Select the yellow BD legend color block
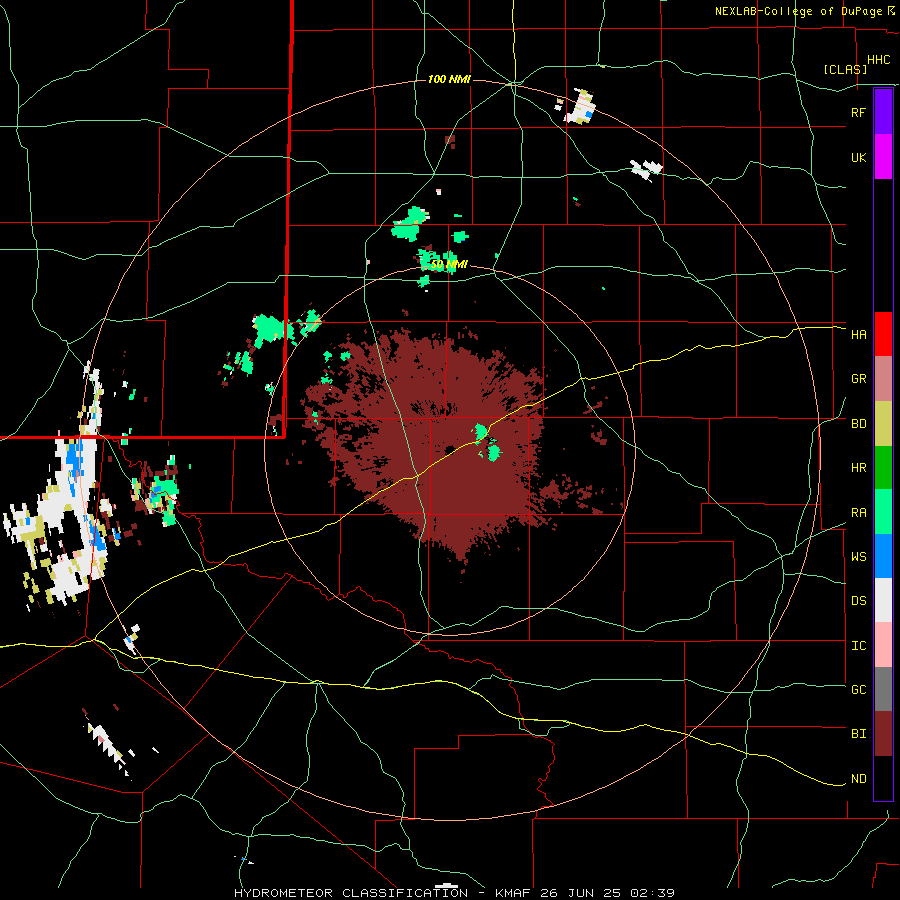Image resolution: width=900 pixels, height=900 pixels. coord(883,424)
